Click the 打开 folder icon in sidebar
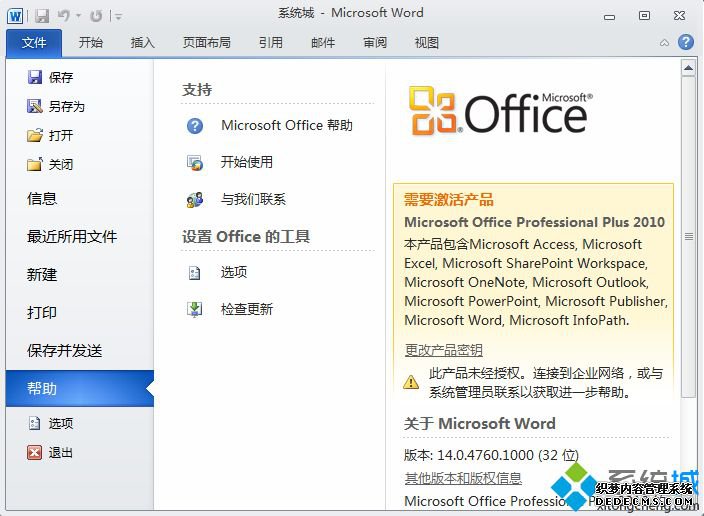 pyautogui.click(x=35, y=135)
